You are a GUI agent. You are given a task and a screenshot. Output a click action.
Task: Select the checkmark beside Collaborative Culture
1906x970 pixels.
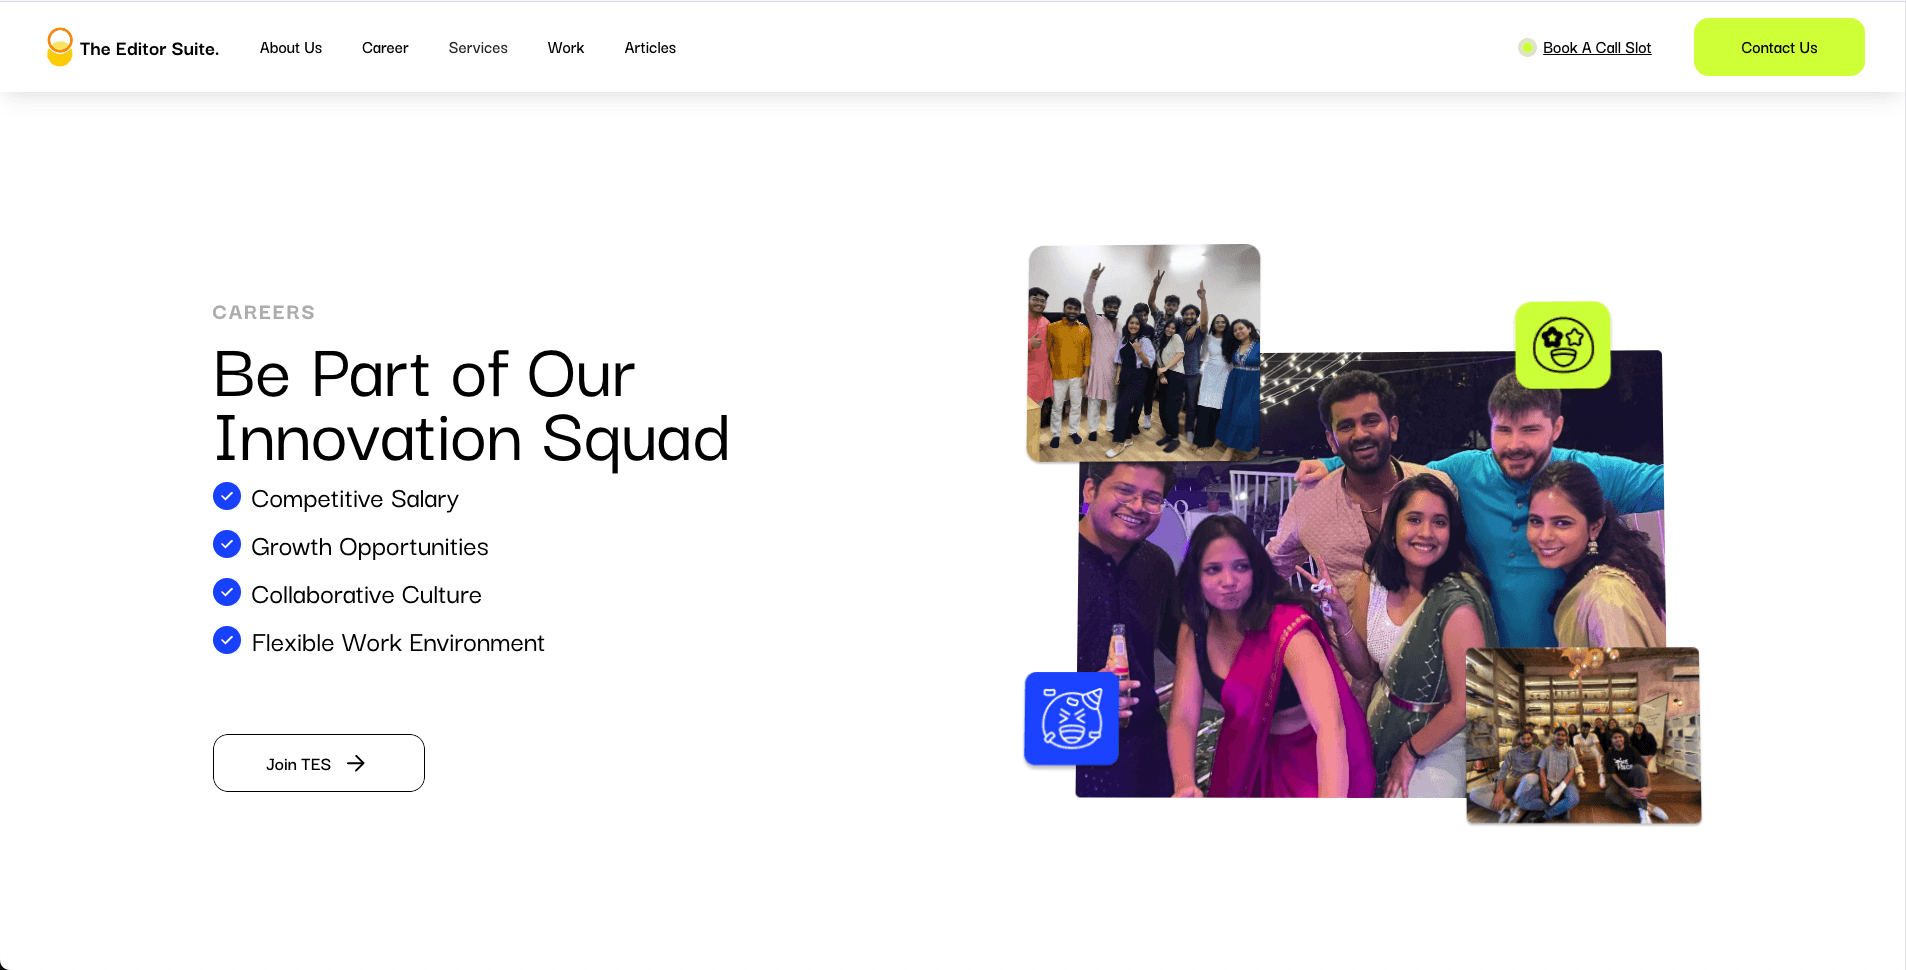227,592
